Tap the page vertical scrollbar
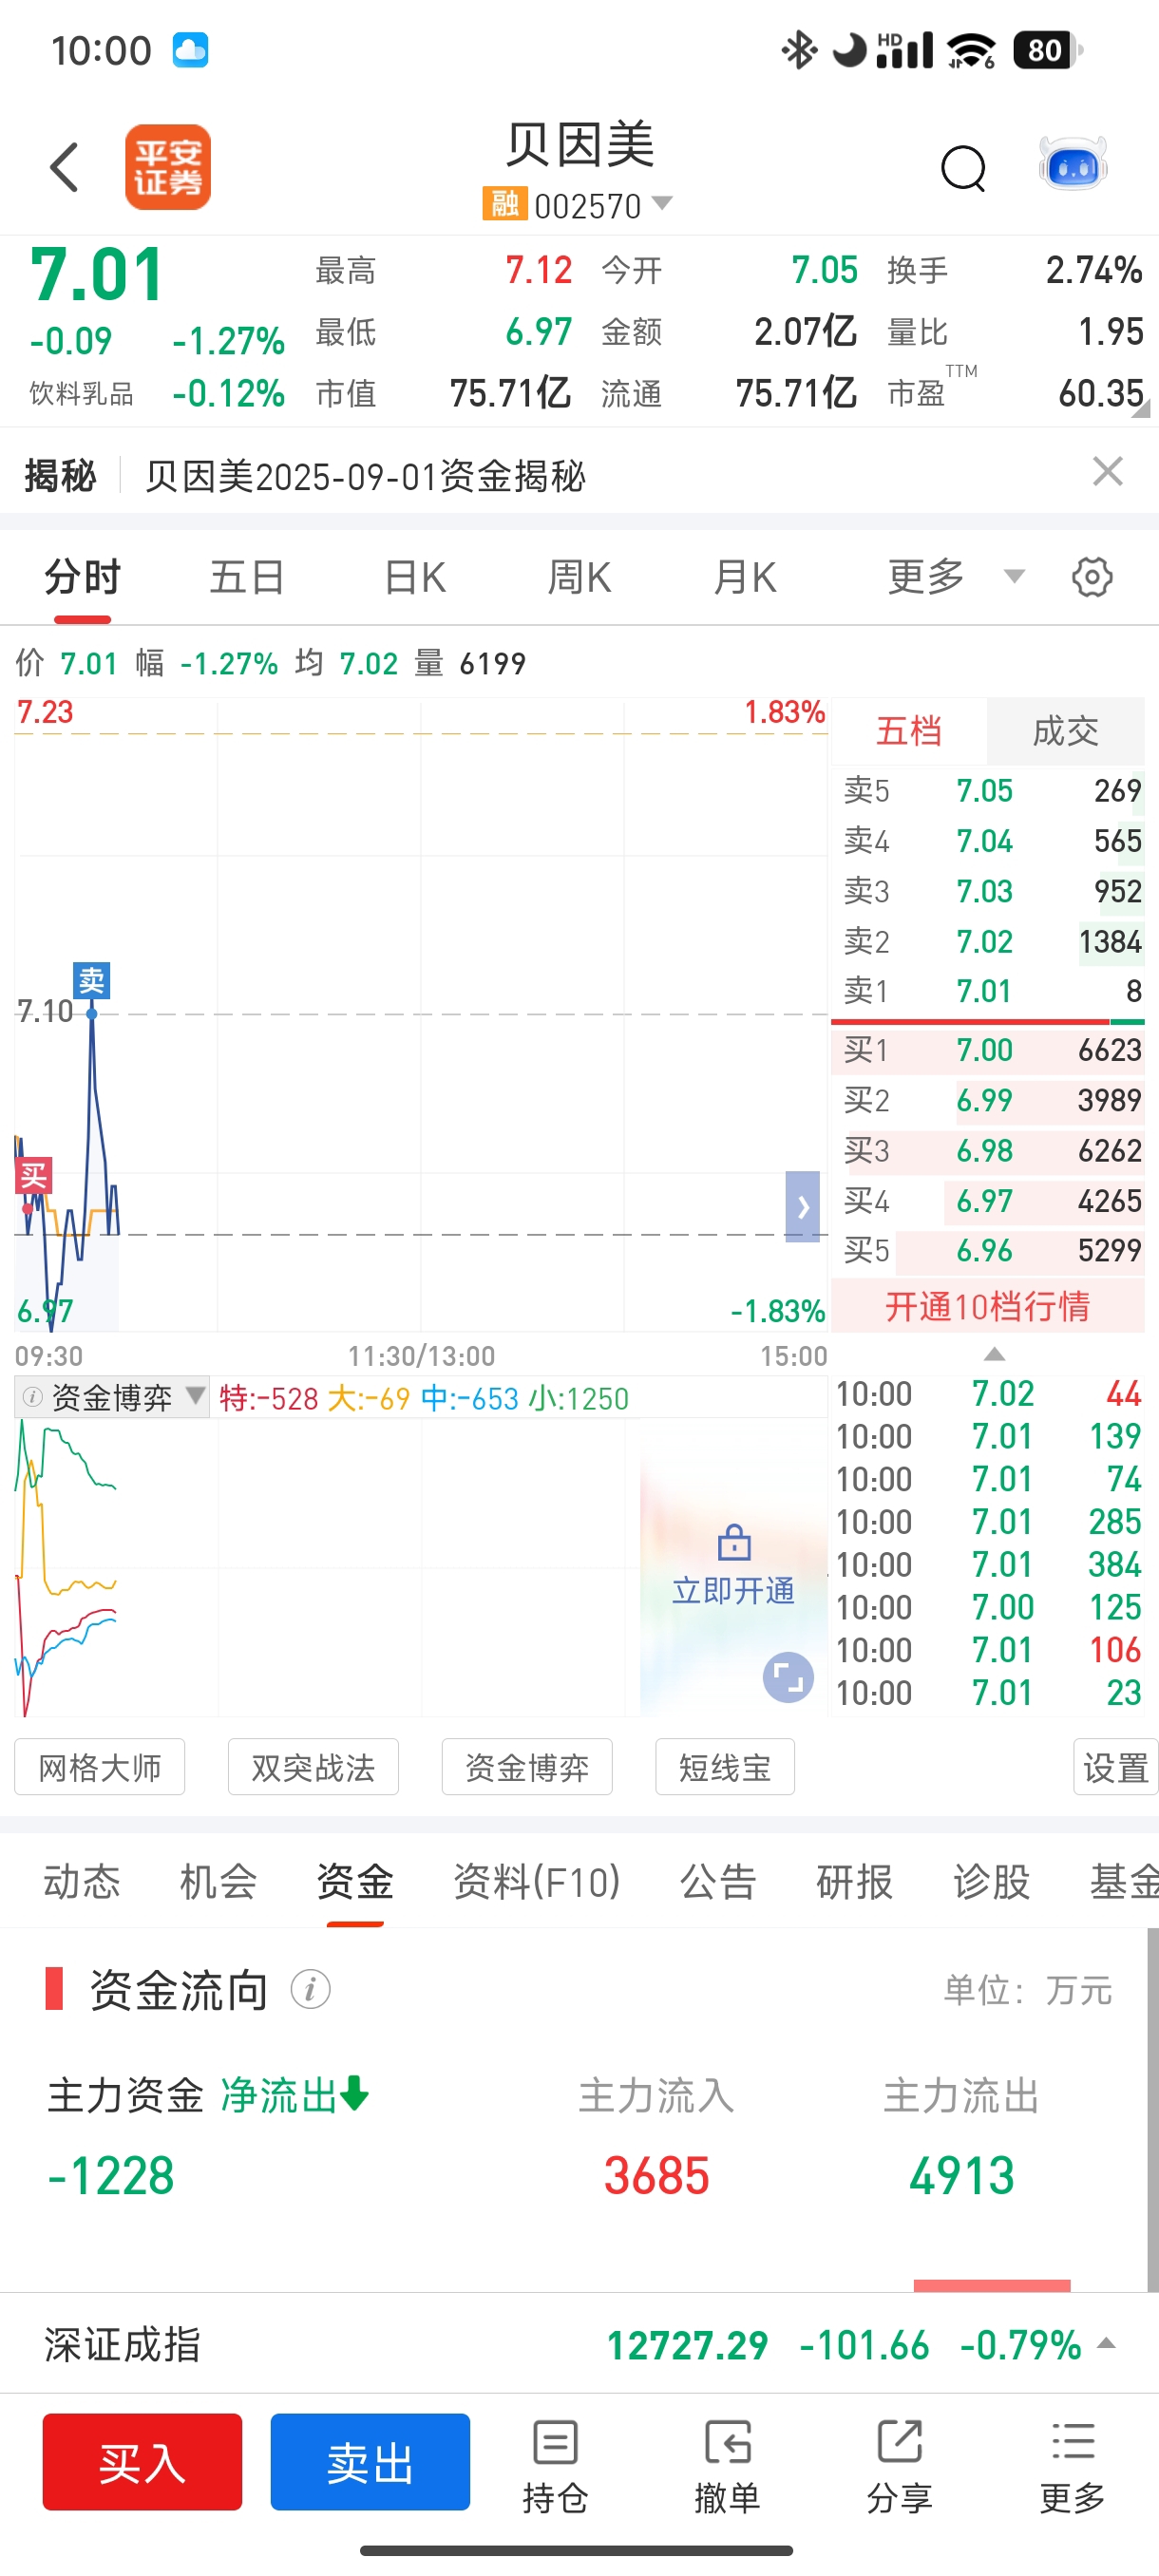This screenshot has height=2576, width=1159. [1152, 2108]
